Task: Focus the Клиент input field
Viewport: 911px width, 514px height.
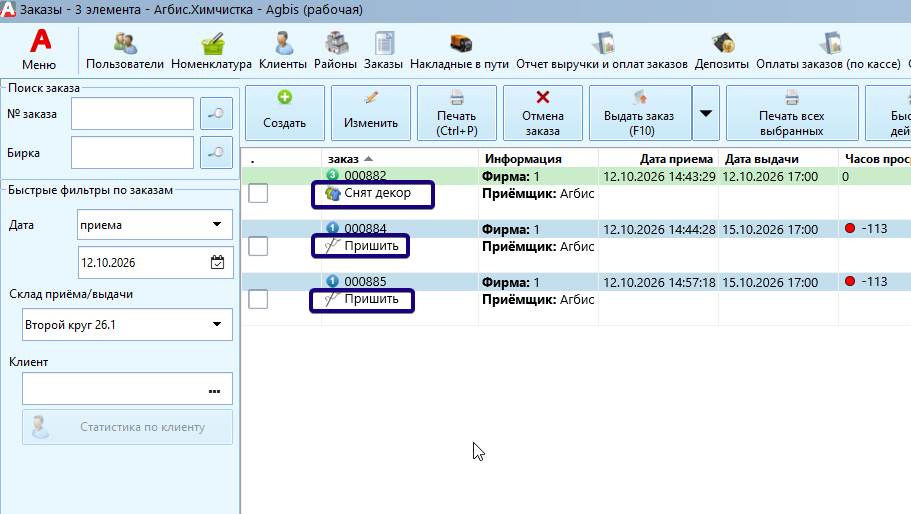Action: click(x=127, y=389)
